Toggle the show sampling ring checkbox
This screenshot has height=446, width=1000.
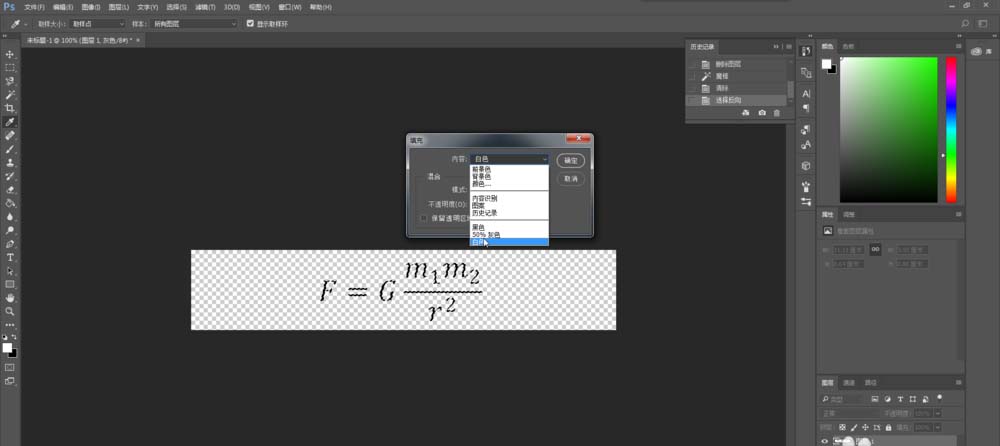251,24
